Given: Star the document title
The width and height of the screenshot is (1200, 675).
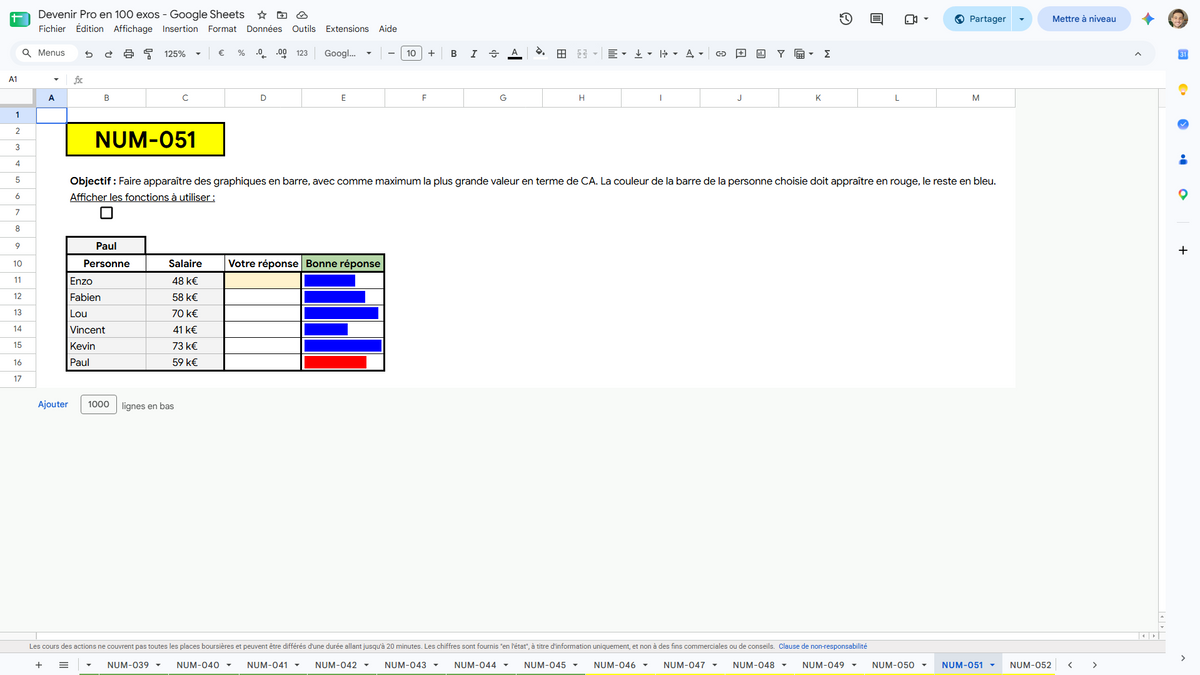Looking at the screenshot, I should tap(262, 15).
